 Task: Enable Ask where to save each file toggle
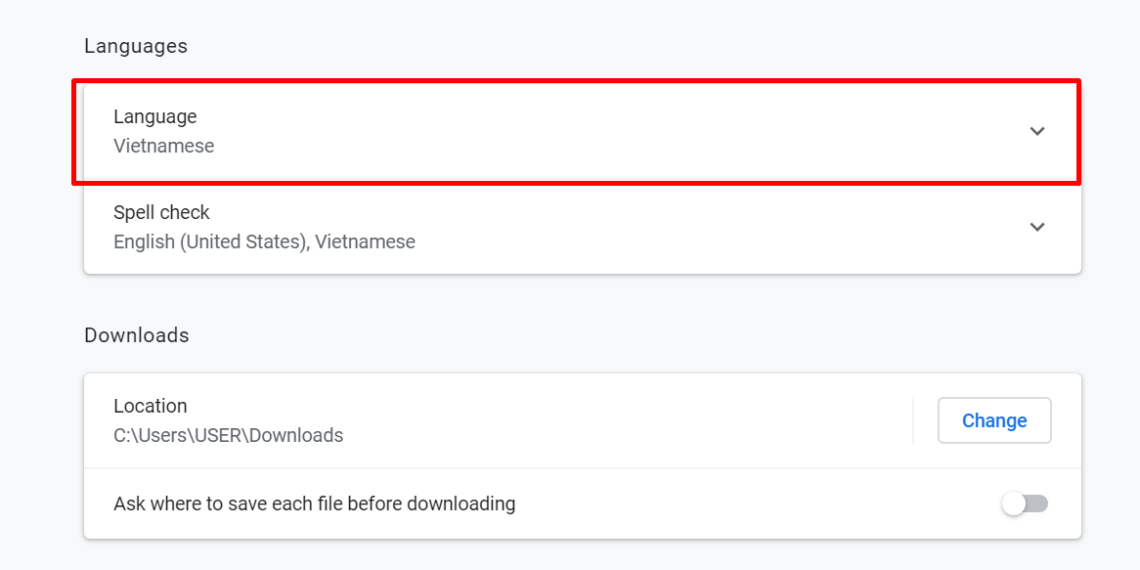[x=1025, y=504]
